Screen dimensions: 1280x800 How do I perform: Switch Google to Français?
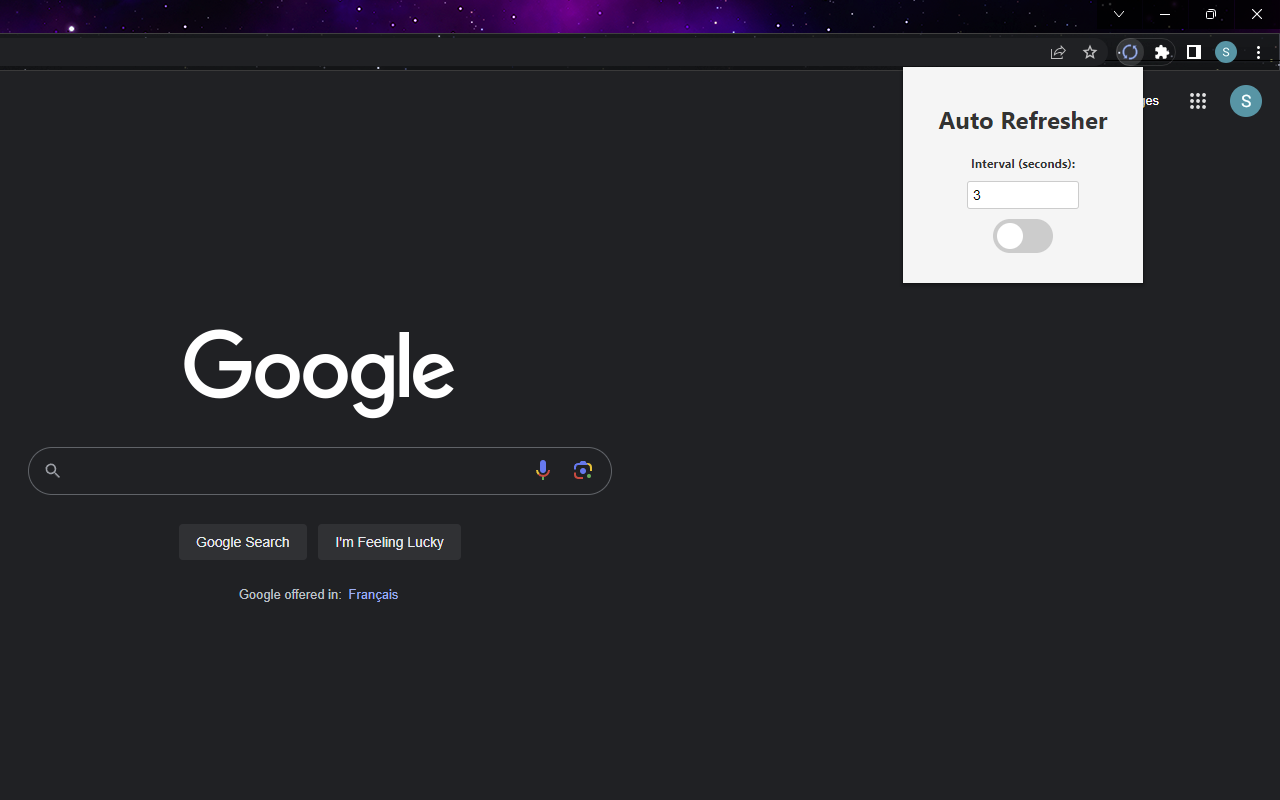tap(373, 594)
